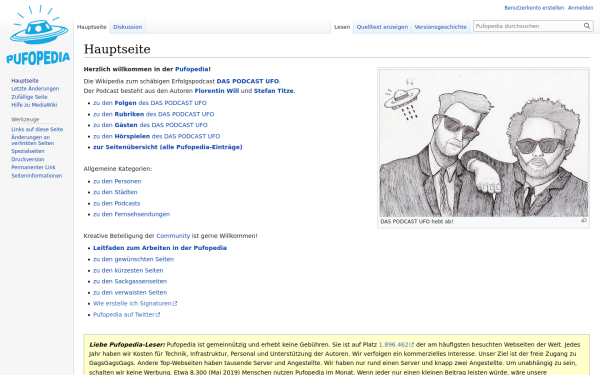Viewport: 600px width, 375px height.
Task: Open the Versionsgeschichte tab
Action: pyautogui.click(x=440, y=27)
